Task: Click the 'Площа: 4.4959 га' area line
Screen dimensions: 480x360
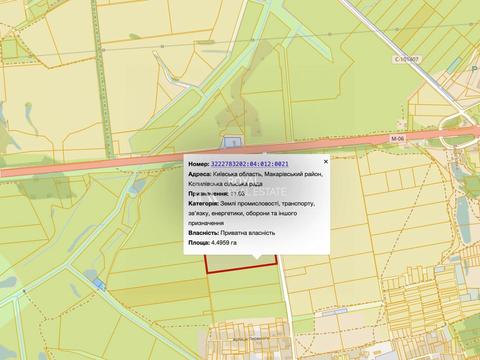Action: coord(213,243)
